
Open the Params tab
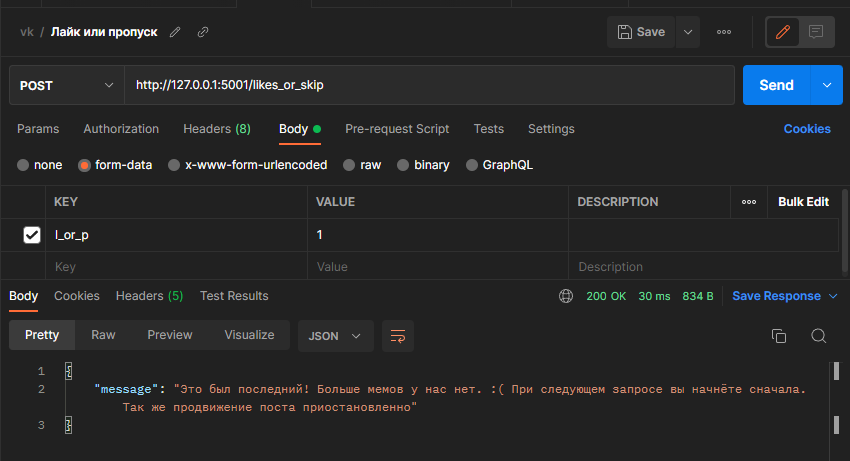pos(38,129)
